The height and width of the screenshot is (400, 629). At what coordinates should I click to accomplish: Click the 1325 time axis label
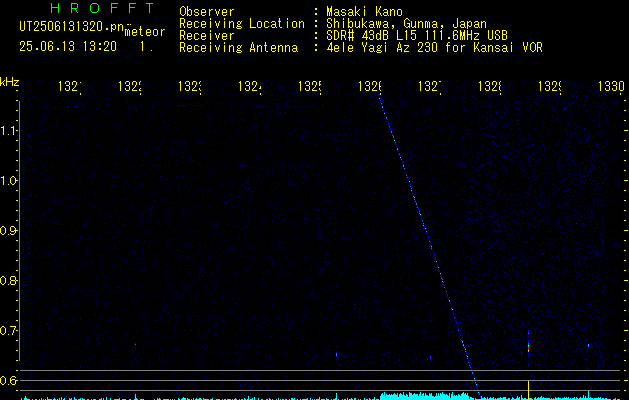(x=310, y=87)
